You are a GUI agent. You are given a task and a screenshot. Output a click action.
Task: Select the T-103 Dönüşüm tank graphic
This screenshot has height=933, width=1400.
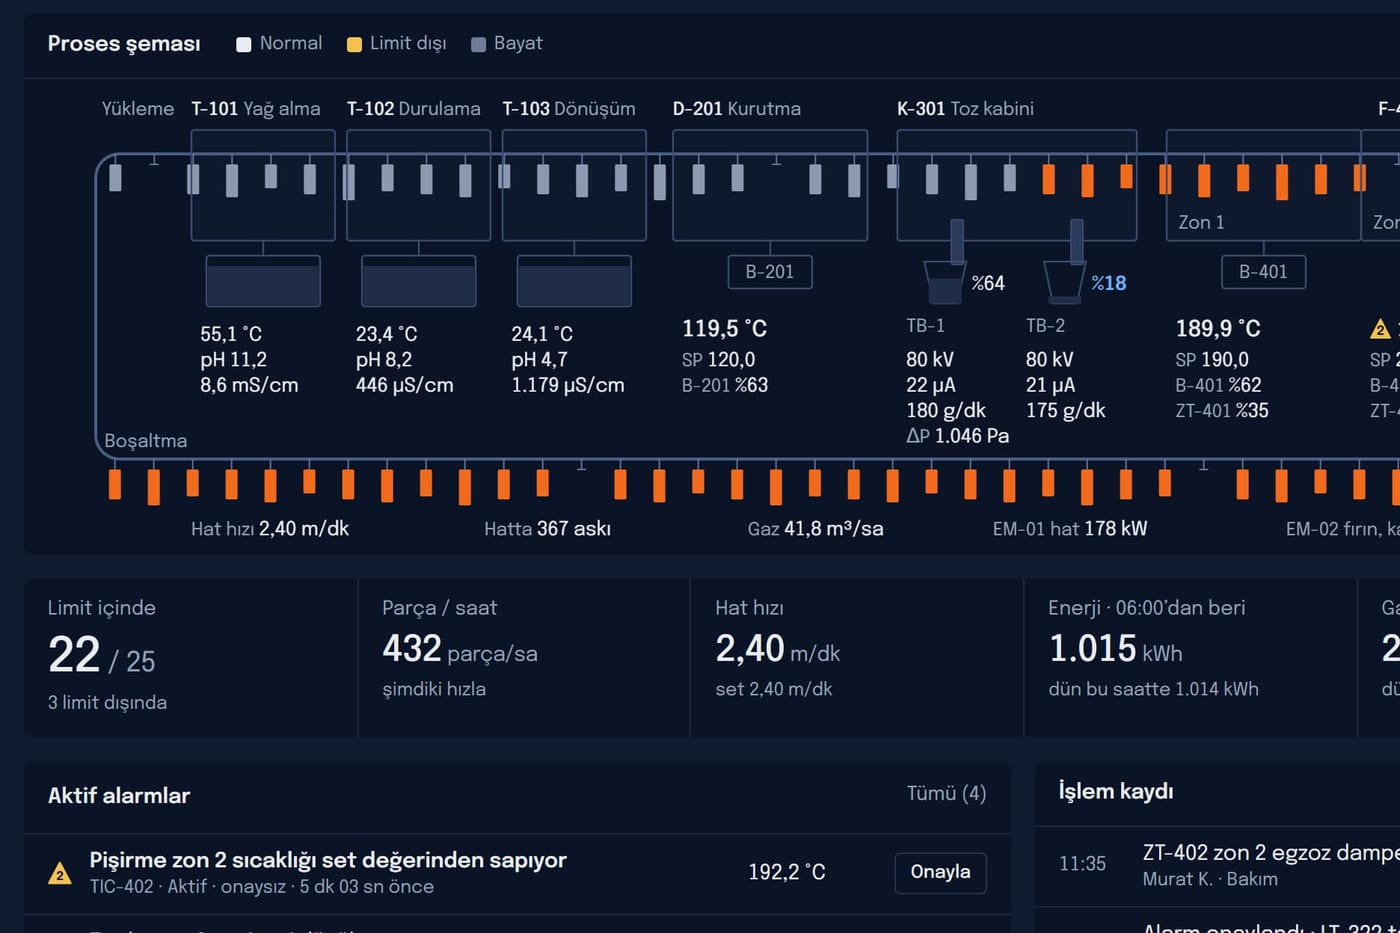pyautogui.click(x=574, y=281)
